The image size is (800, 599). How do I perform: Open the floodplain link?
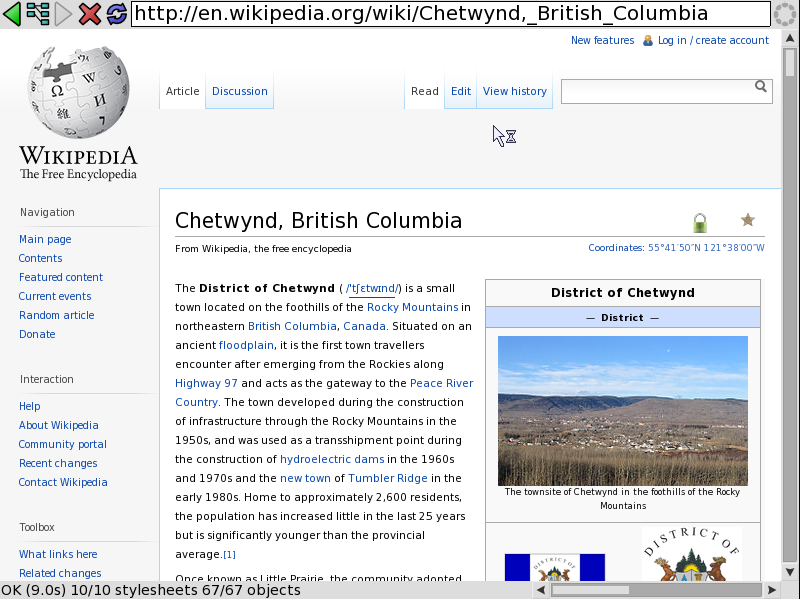246,345
